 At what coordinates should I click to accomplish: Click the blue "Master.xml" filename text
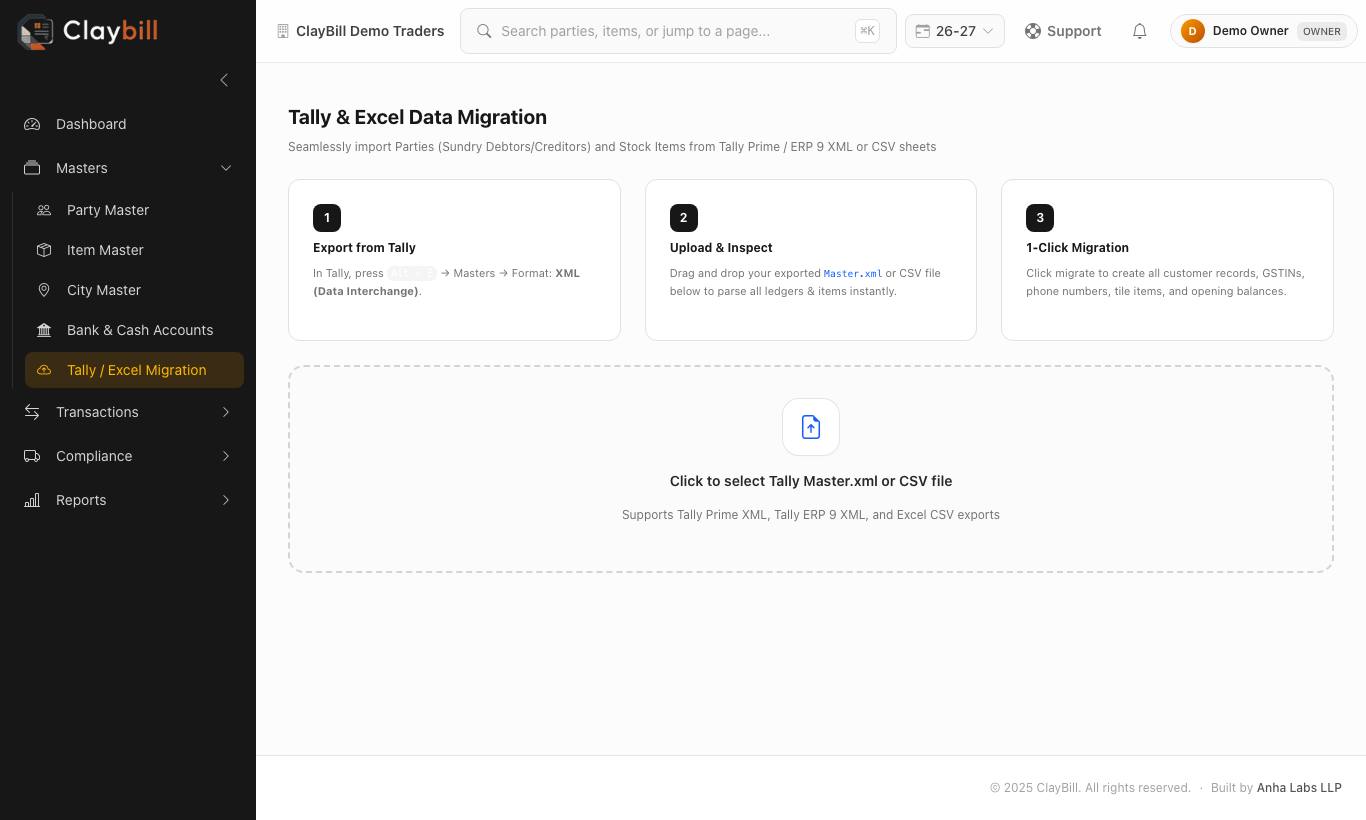coord(853,273)
